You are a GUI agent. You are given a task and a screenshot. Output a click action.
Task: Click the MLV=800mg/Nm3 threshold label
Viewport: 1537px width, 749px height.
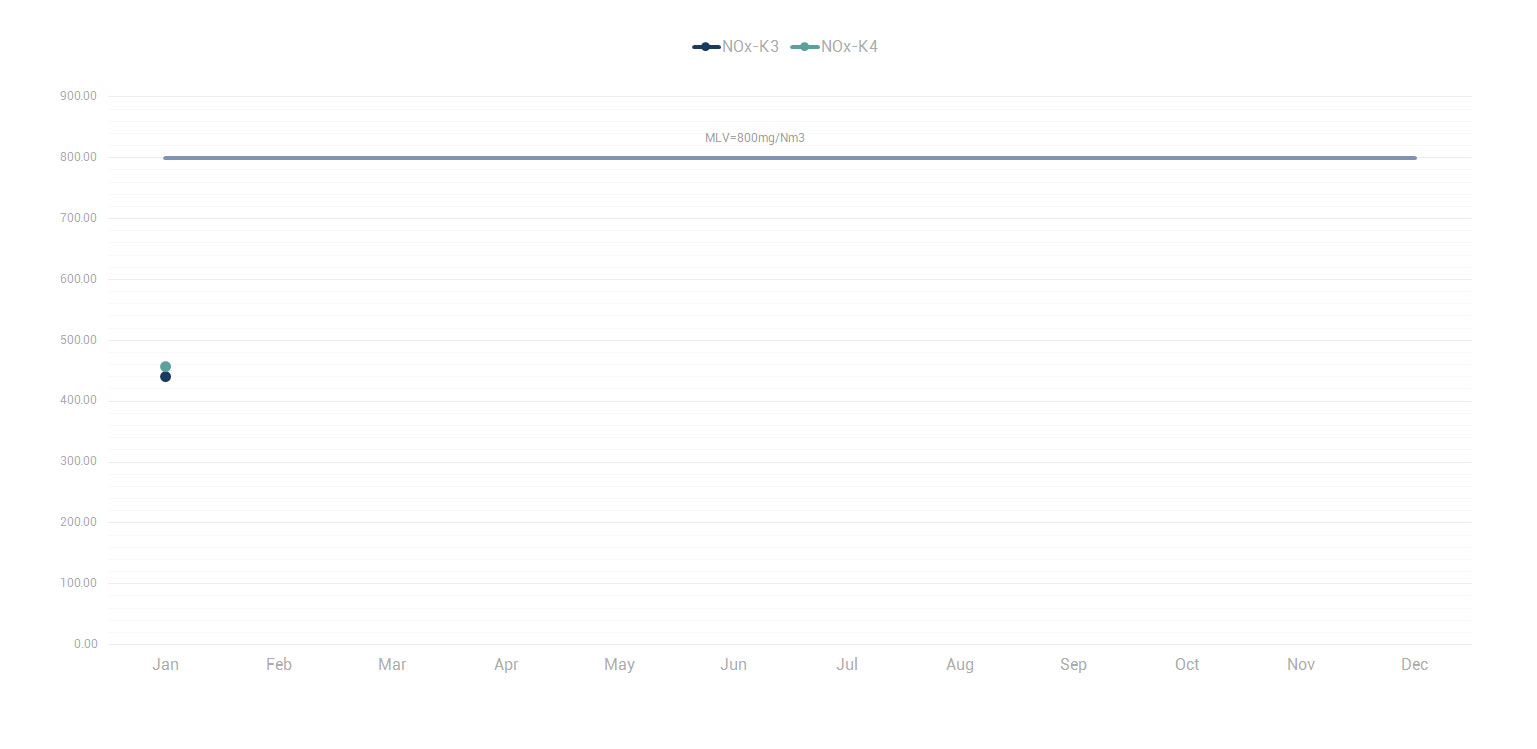754,138
